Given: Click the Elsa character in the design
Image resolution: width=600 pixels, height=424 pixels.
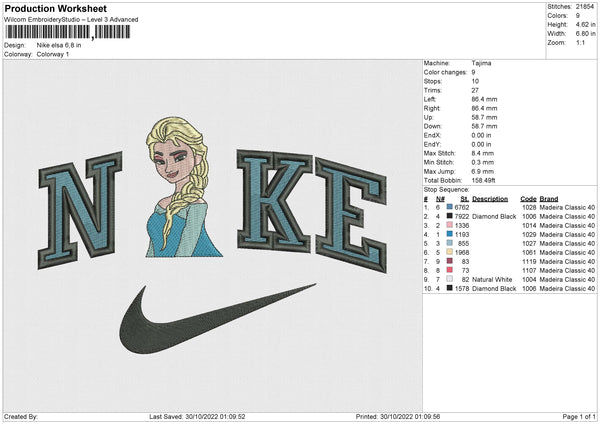Looking at the screenshot, I should tap(183, 187).
